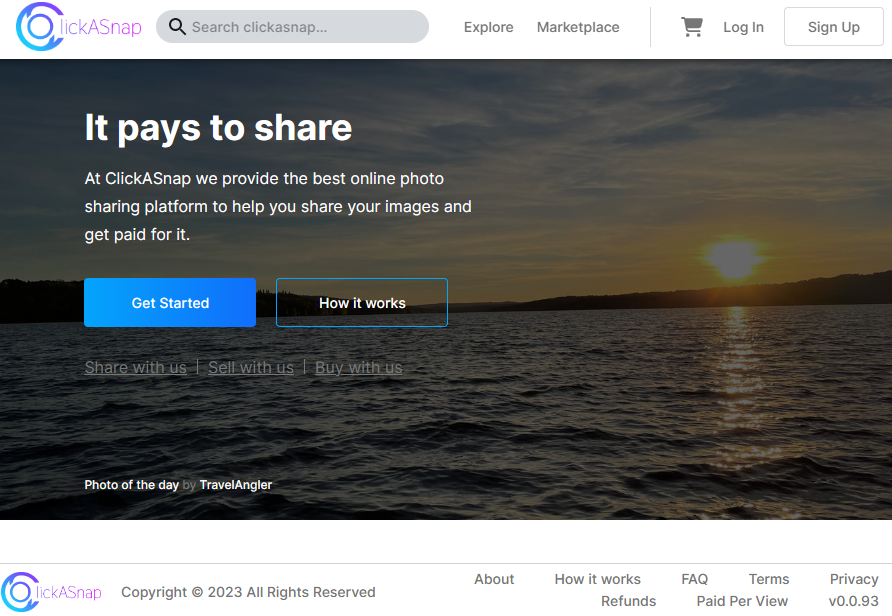This screenshot has width=892, height=616.
Task: View the Terms footer link
Action: click(769, 579)
